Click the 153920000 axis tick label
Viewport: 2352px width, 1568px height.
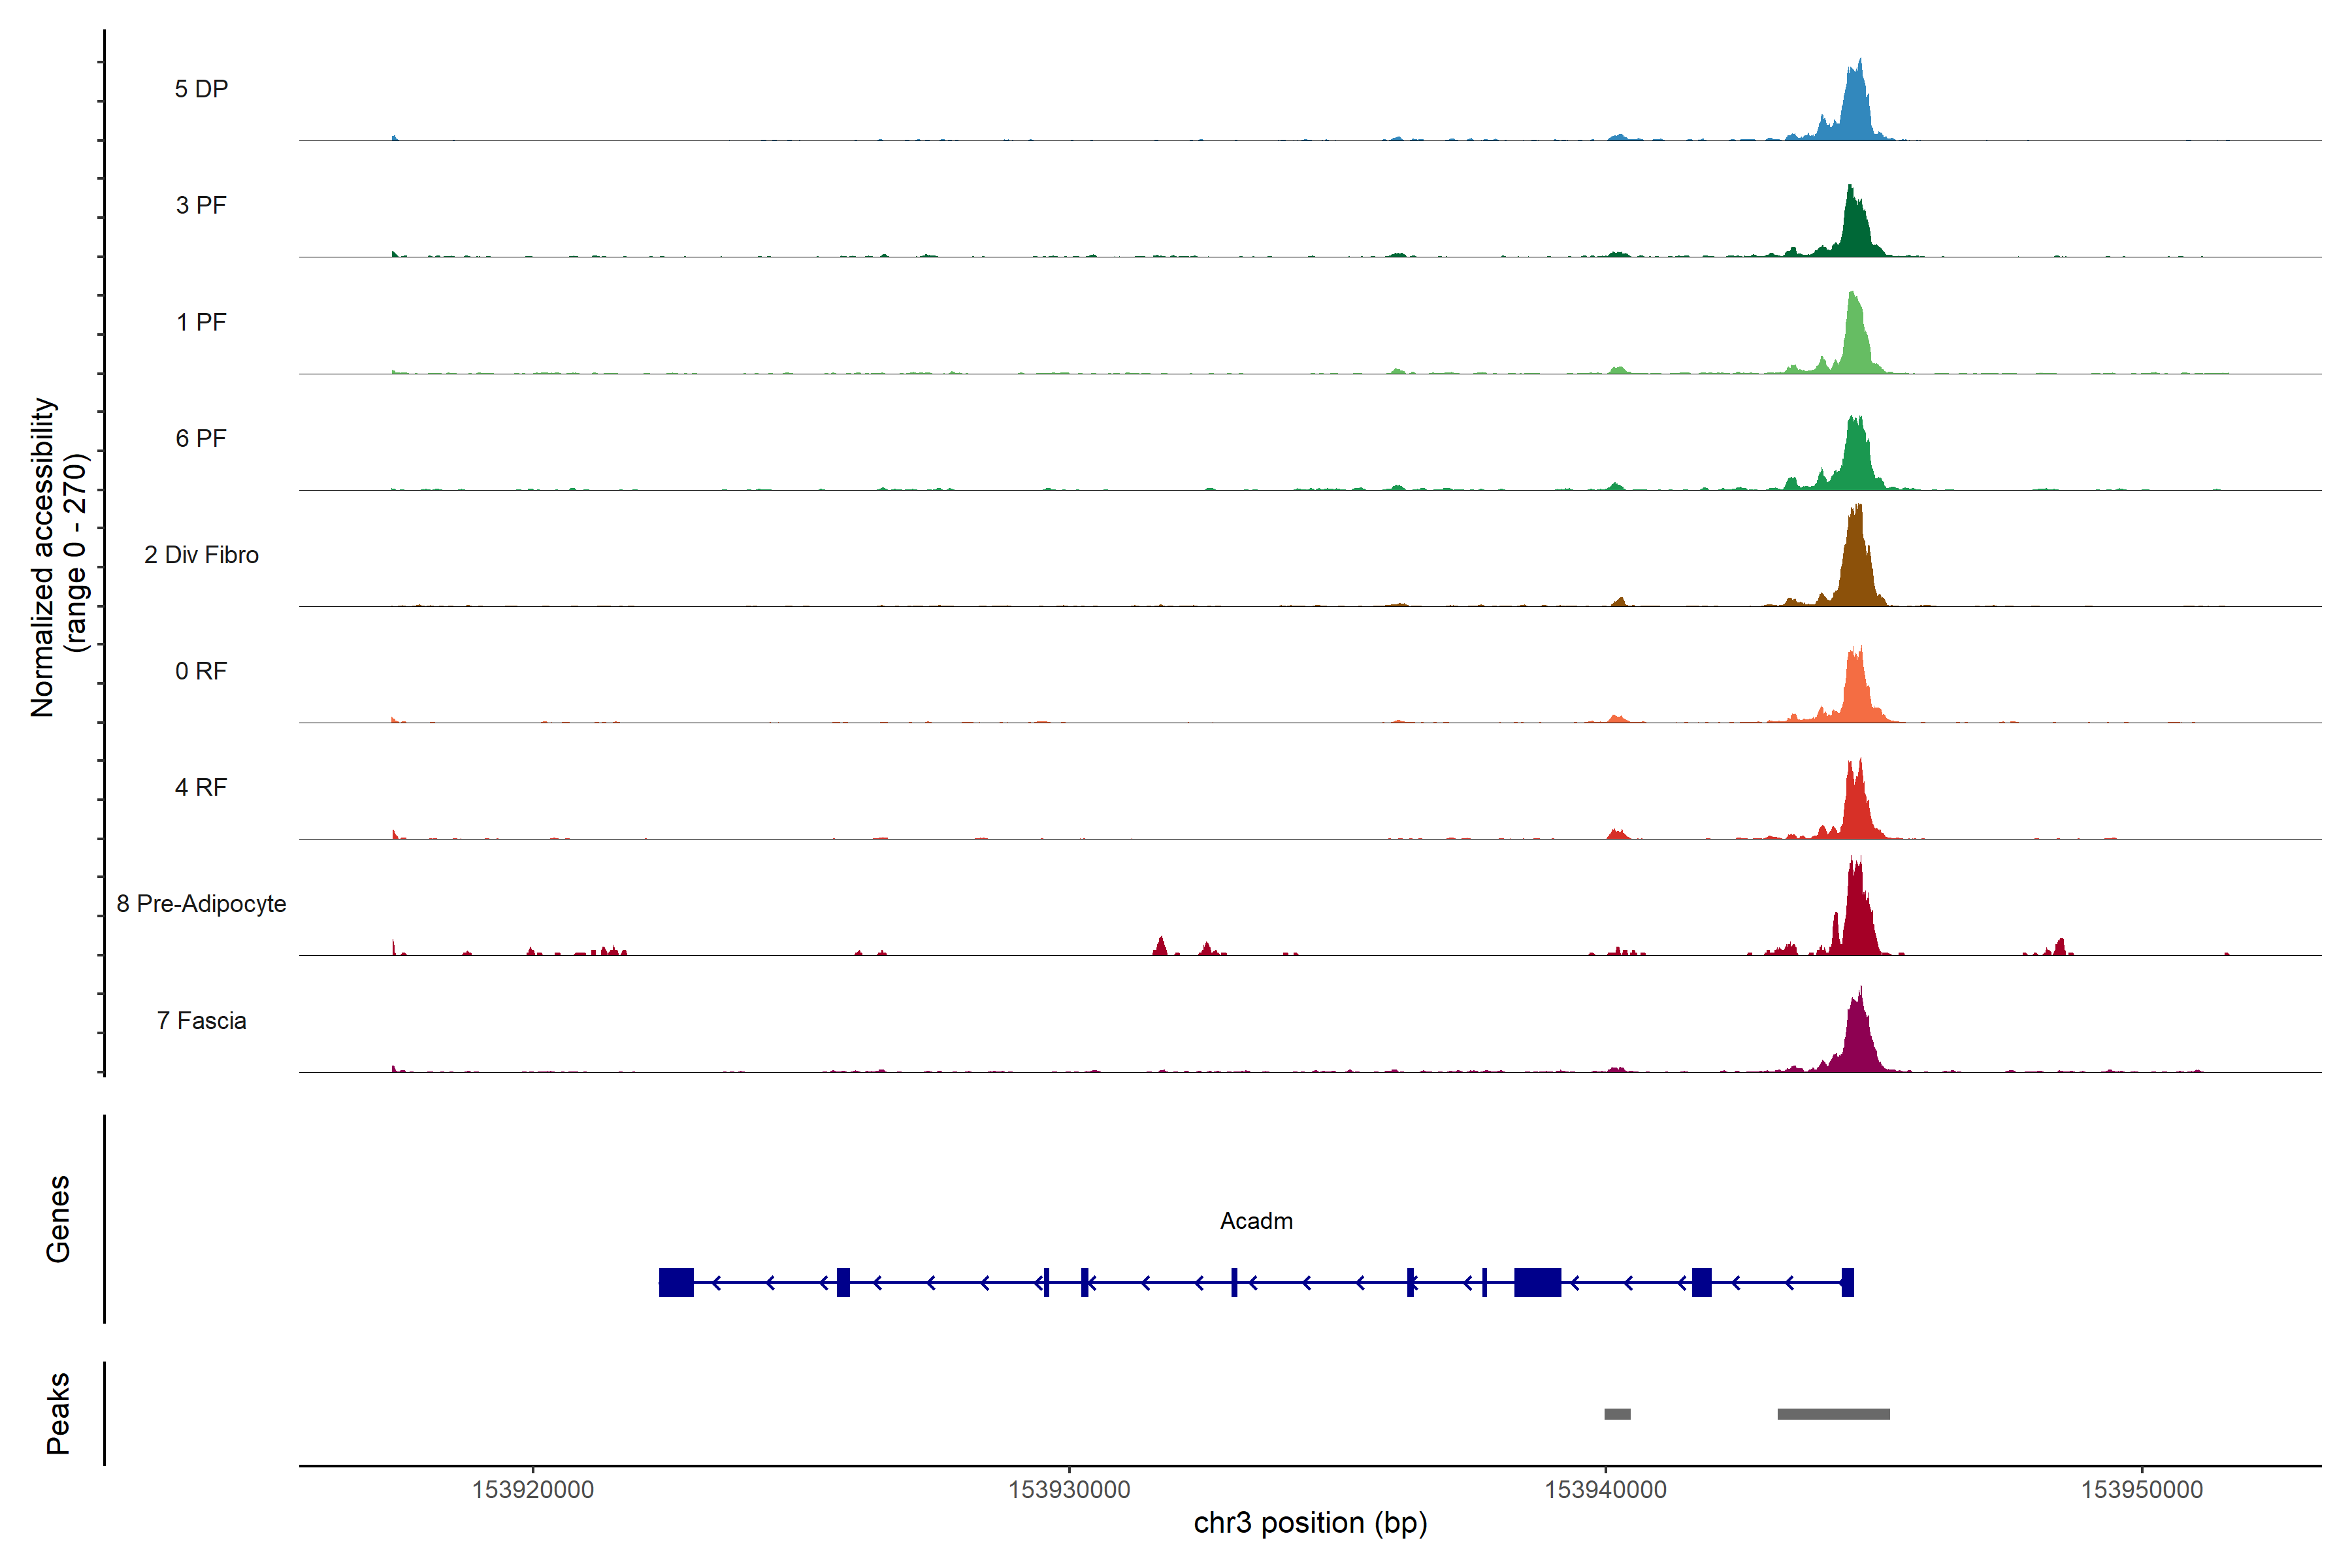pos(532,1490)
